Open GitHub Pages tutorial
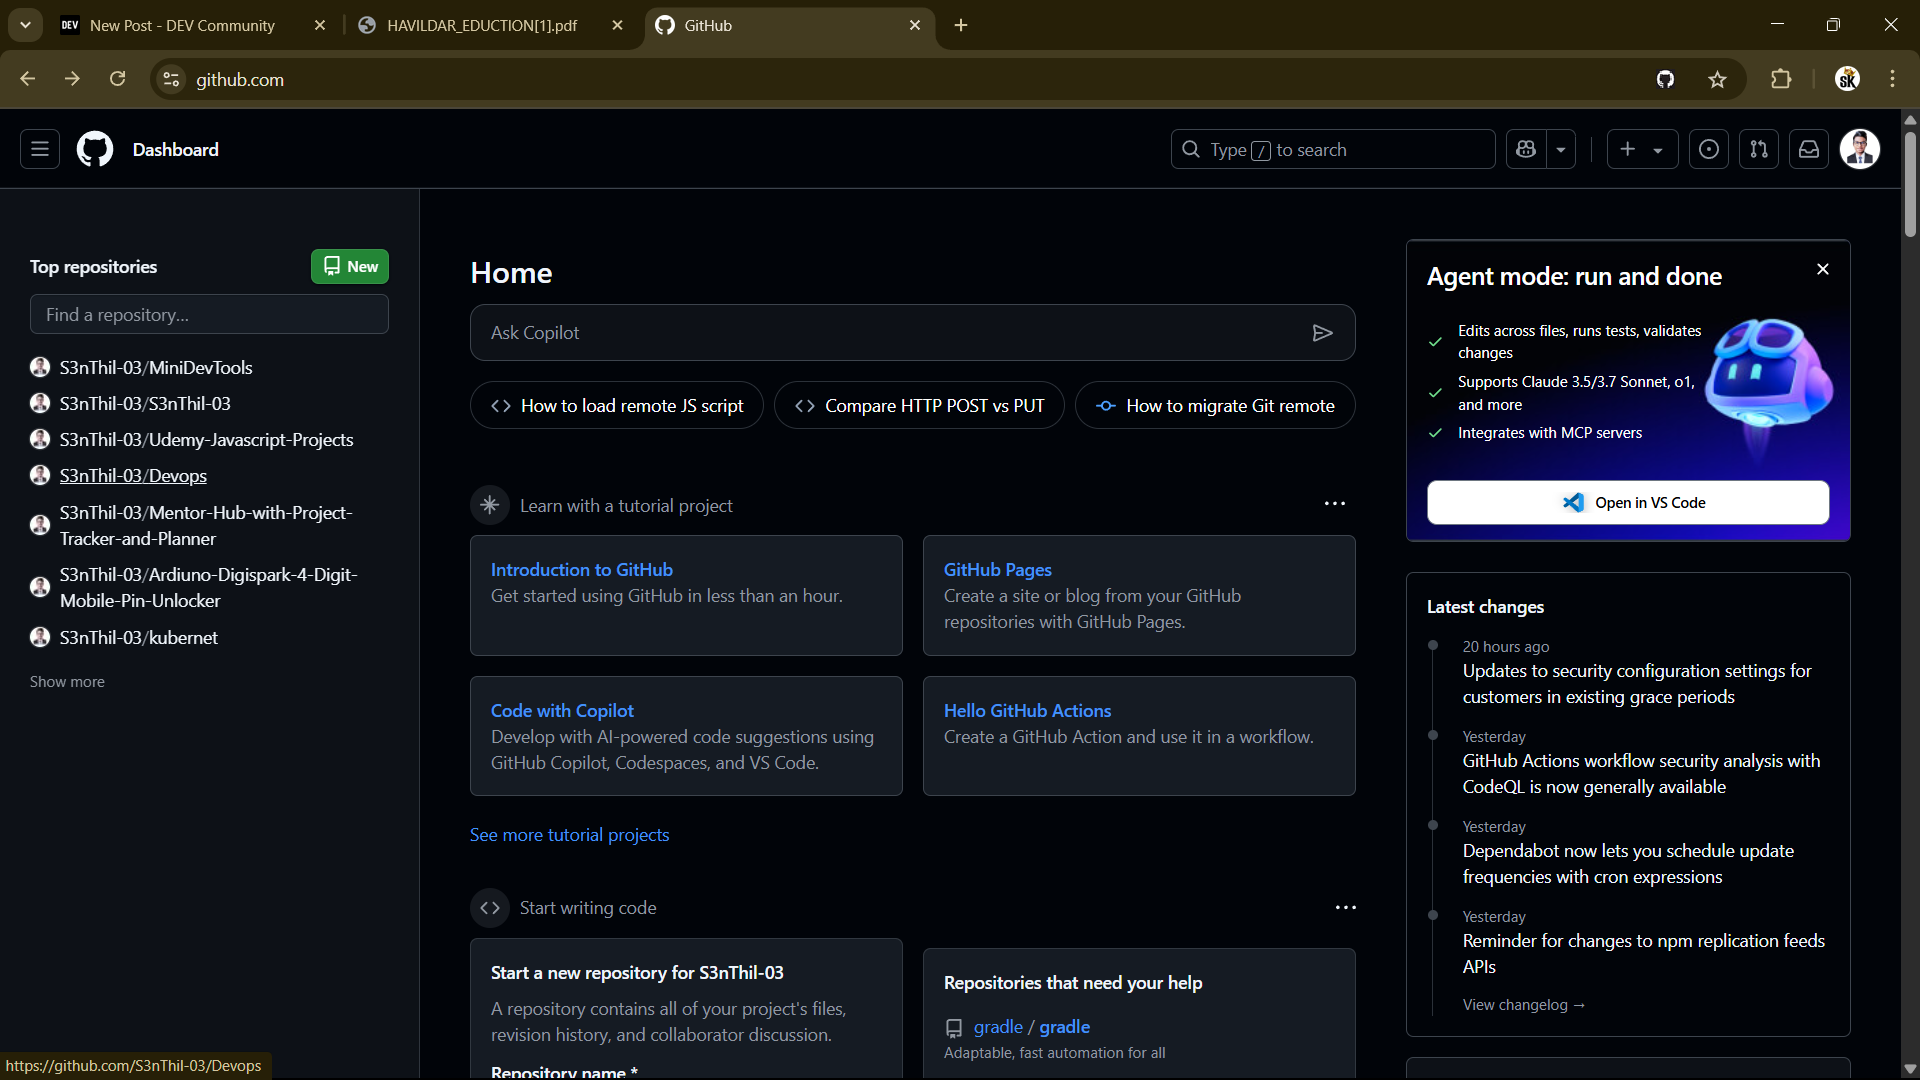Screen dimensions: 1920x1080 pyautogui.click(x=997, y=569)
